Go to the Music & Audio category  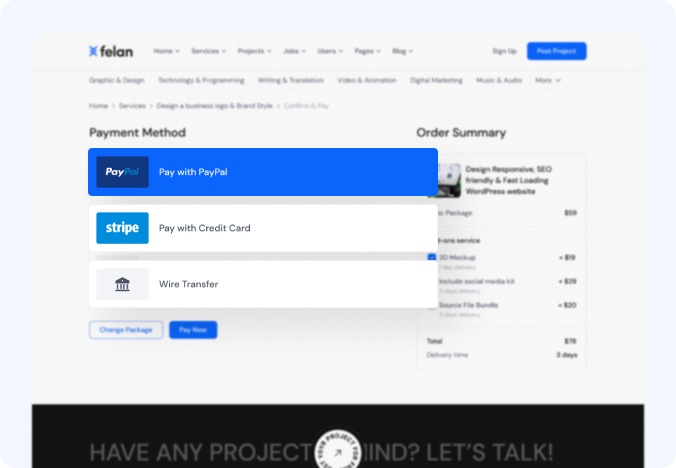(499, 80)
